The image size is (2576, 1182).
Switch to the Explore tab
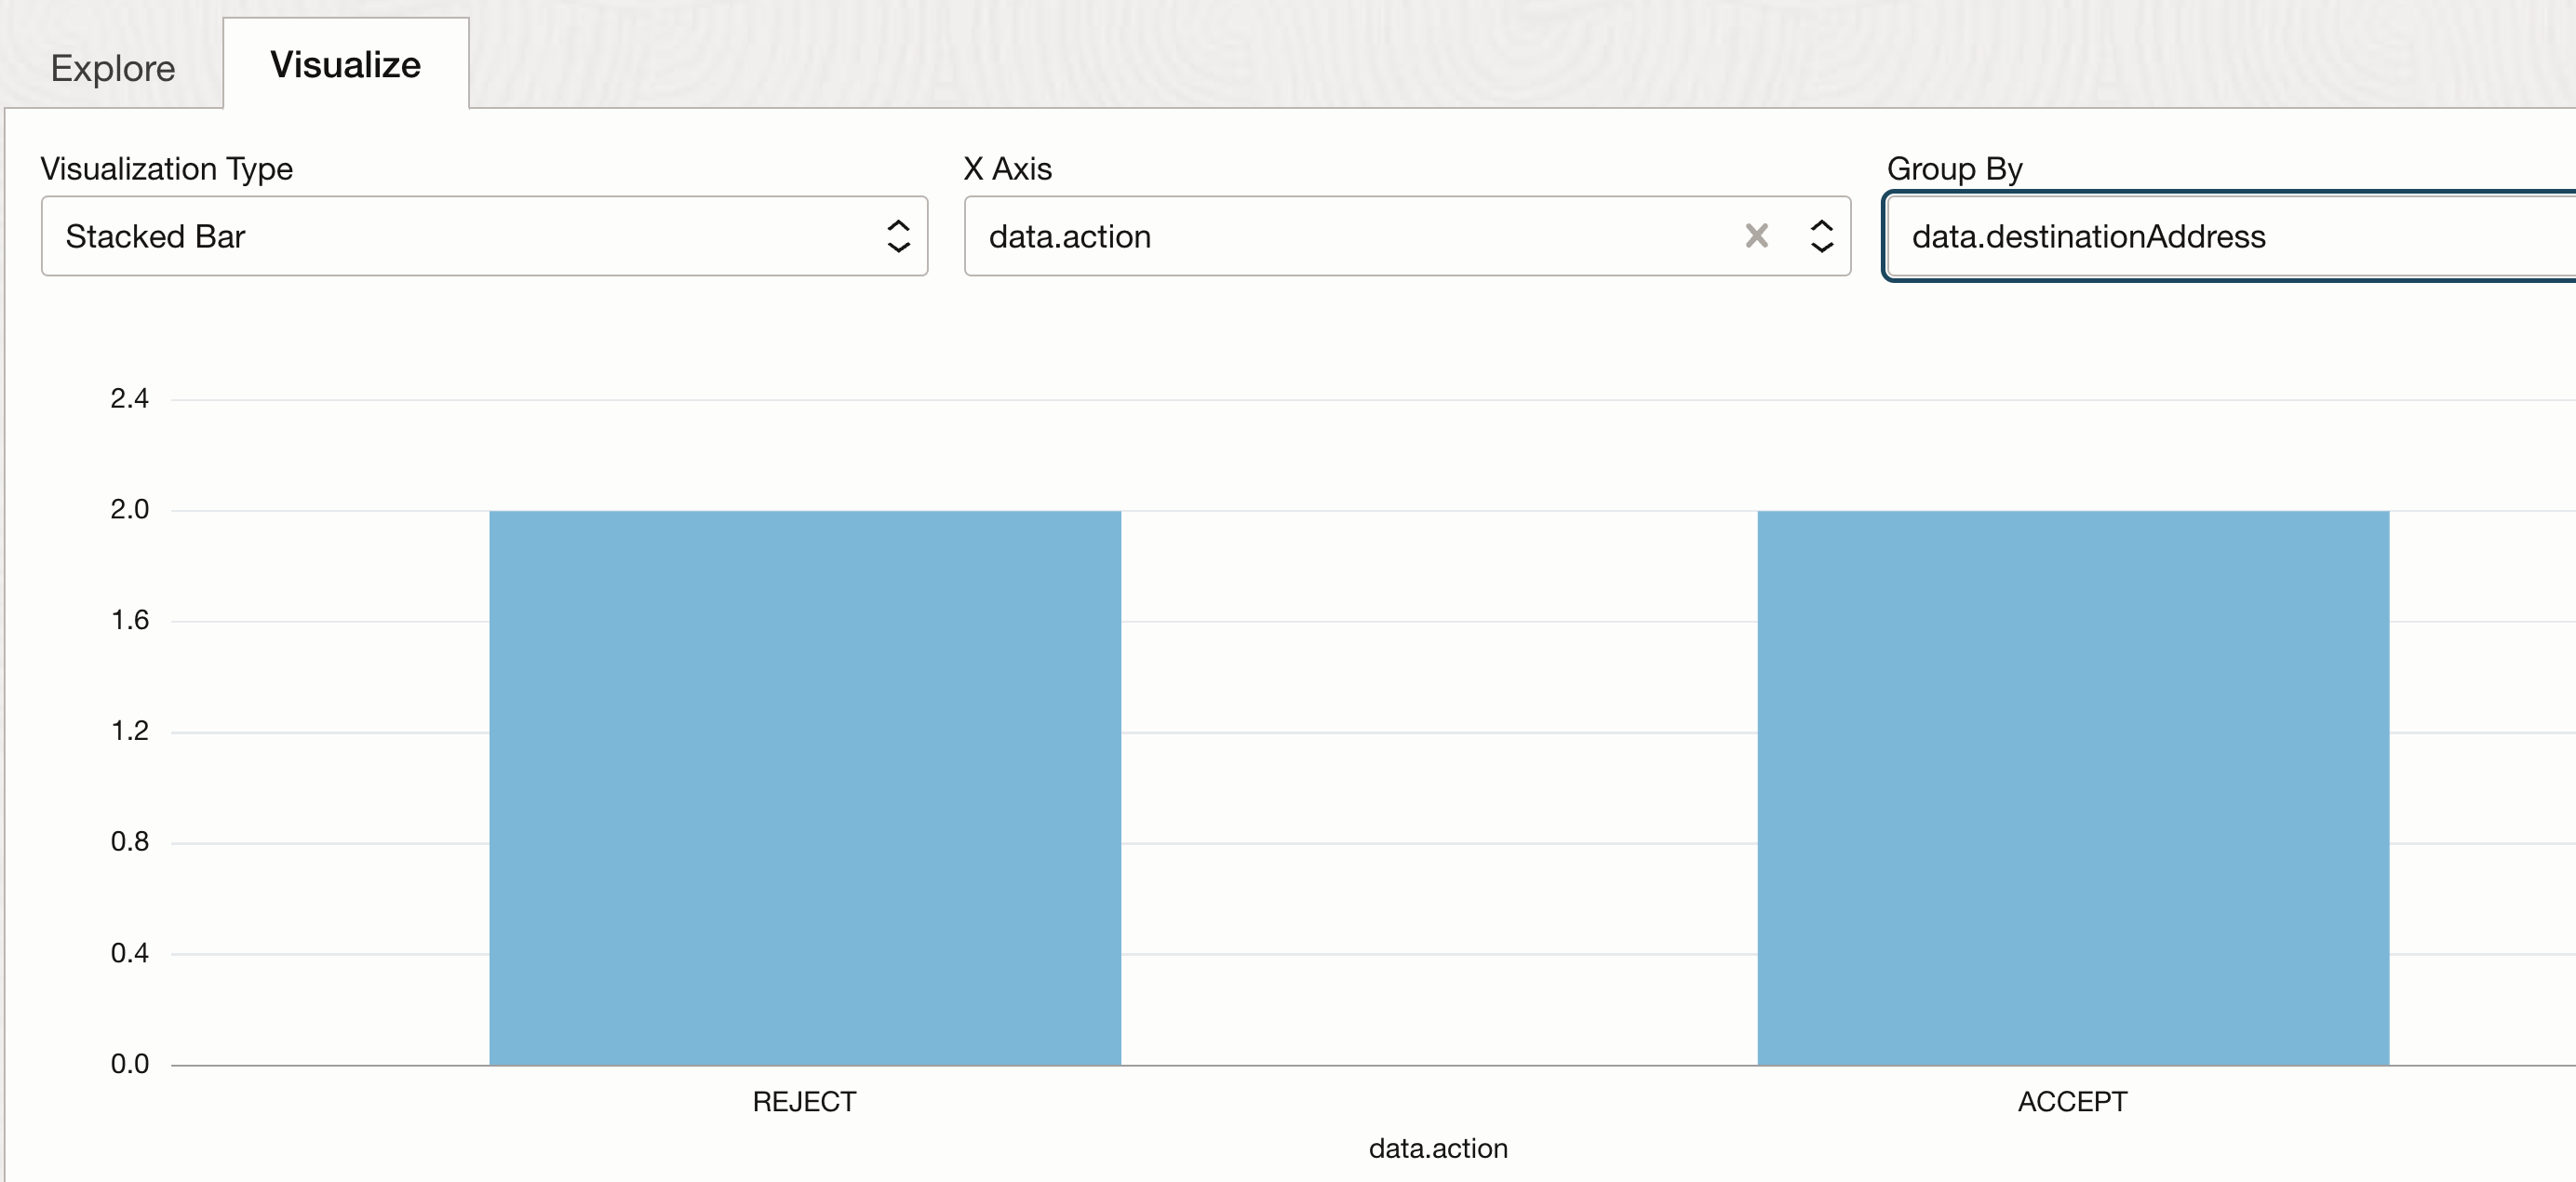(113, 68)
